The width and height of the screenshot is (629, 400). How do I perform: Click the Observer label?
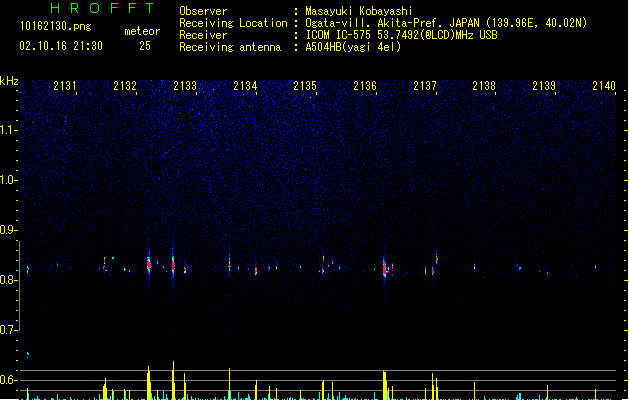(203, 11)
